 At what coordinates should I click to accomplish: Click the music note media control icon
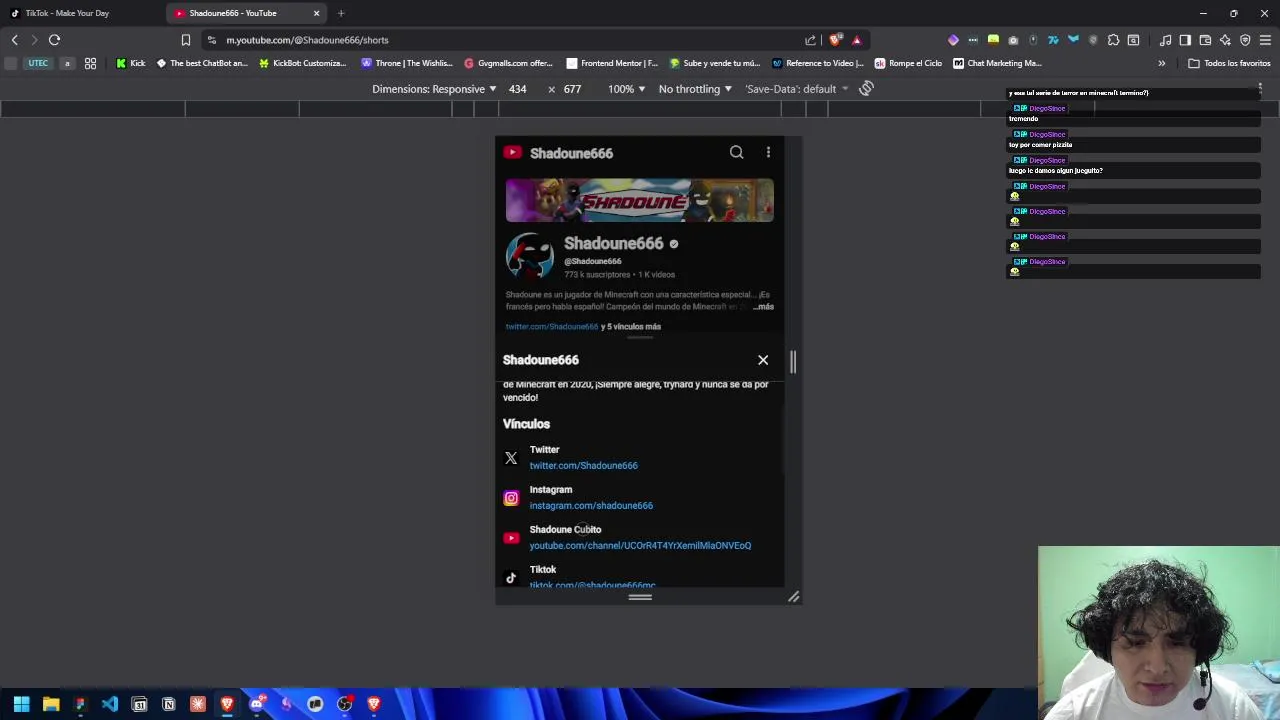1165,40
